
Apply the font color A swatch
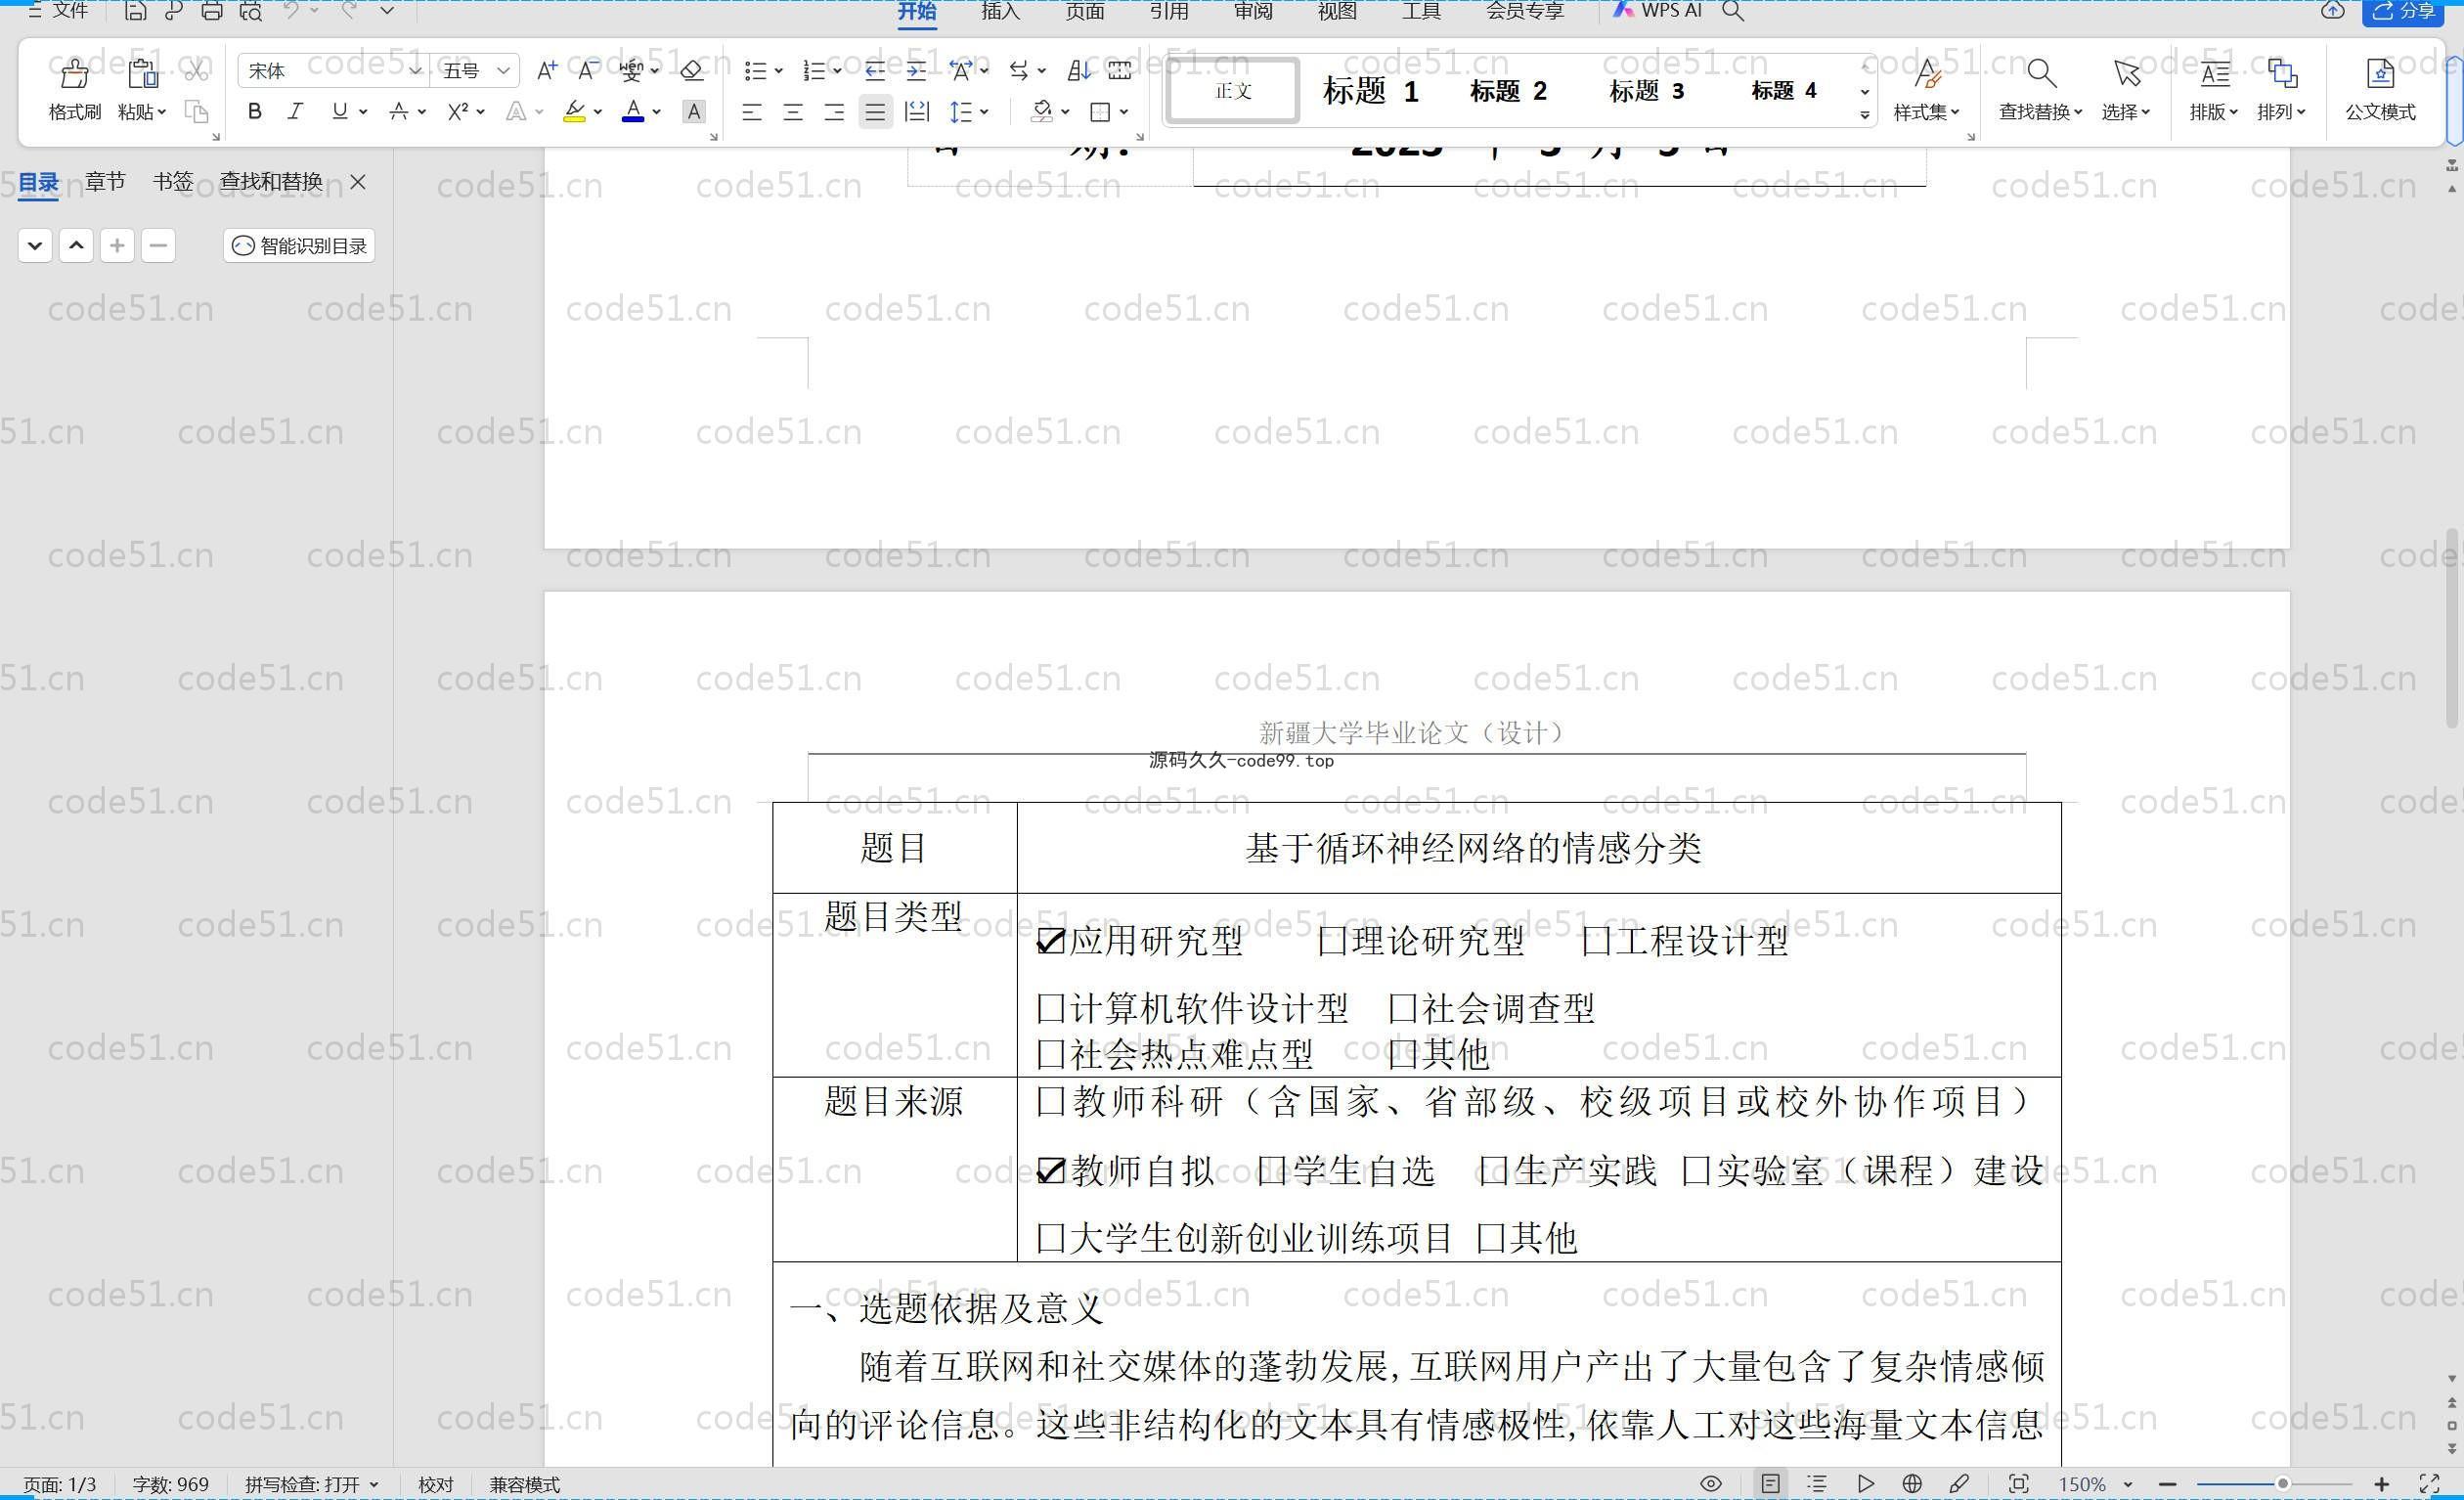tap(633, 112)
